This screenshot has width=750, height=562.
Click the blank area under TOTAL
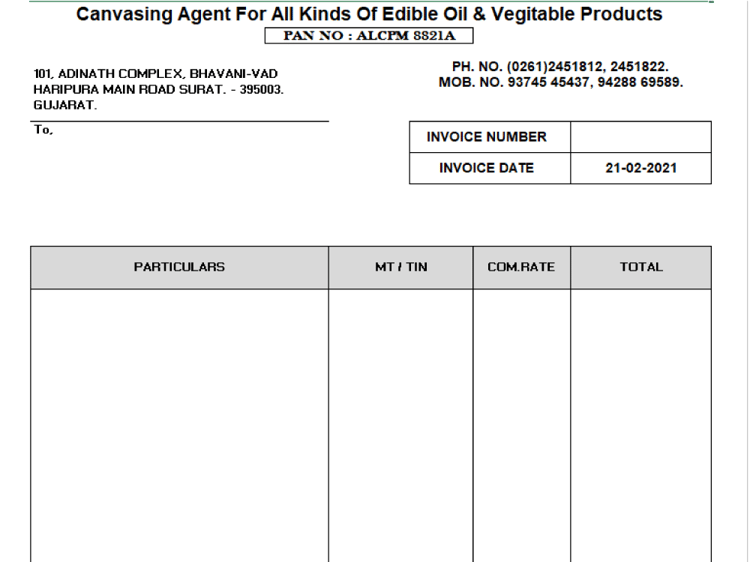click(x=641, y=426)
